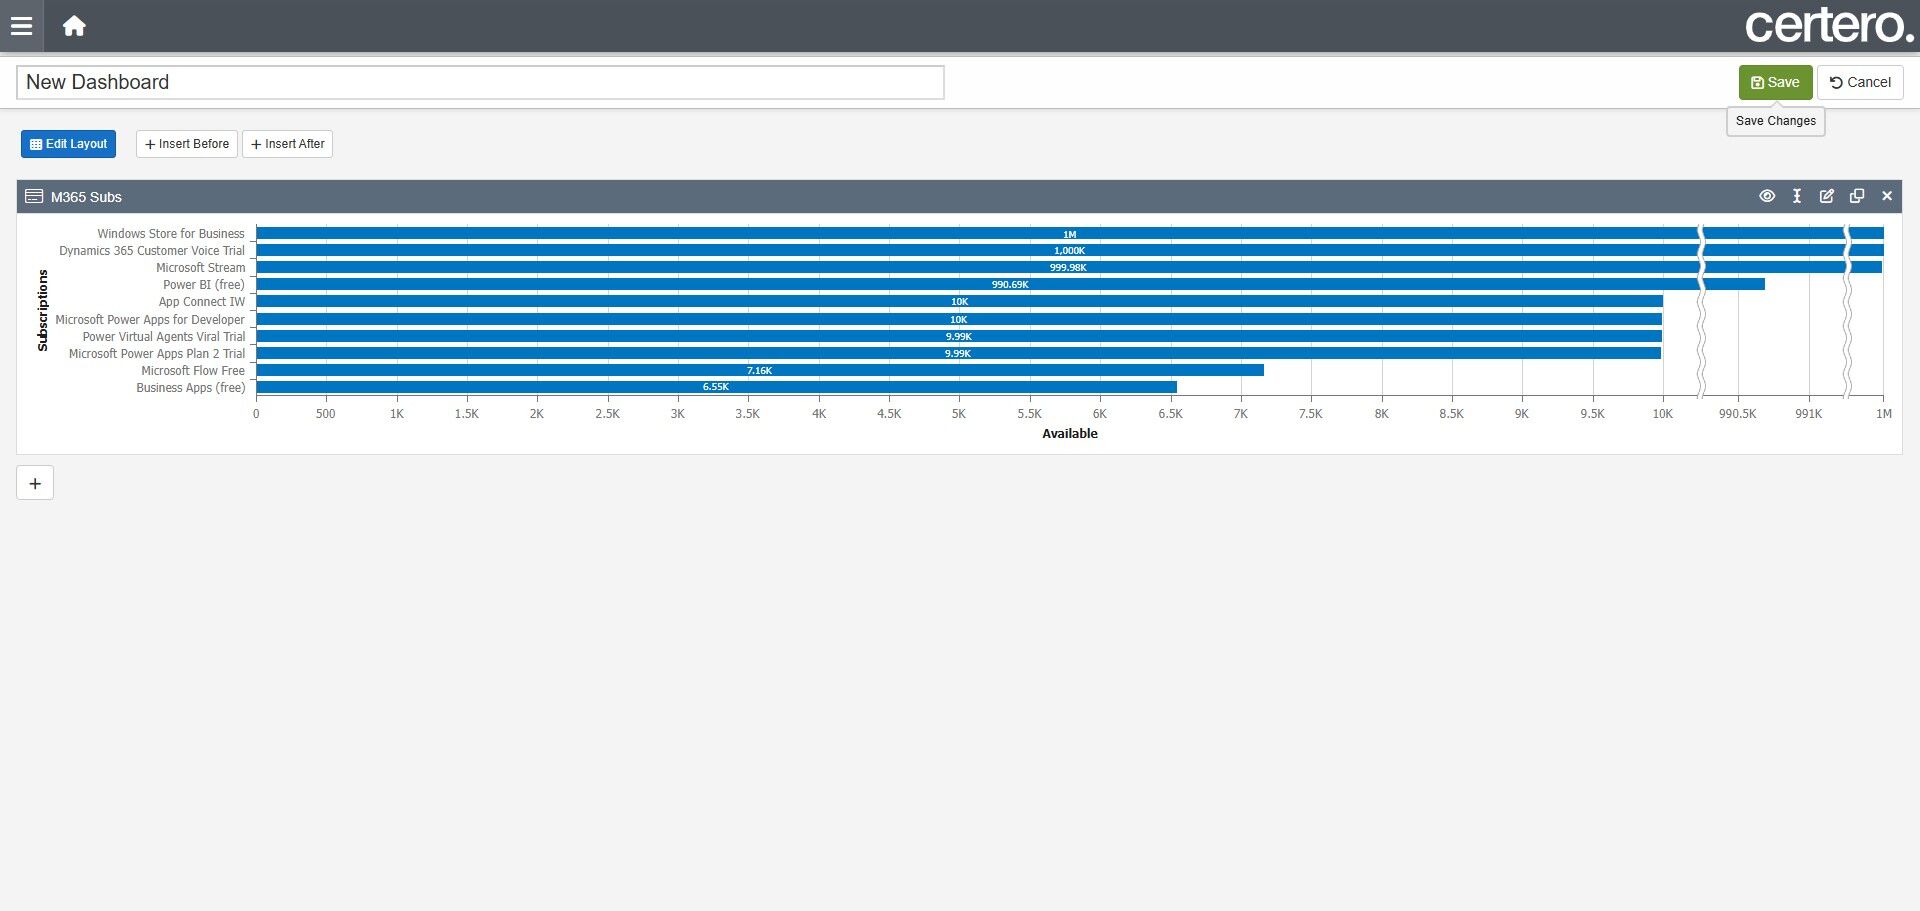
Task: Click the 'Save Changes' tooltip
Action: pyautogui.click(x=1776, y=121)
